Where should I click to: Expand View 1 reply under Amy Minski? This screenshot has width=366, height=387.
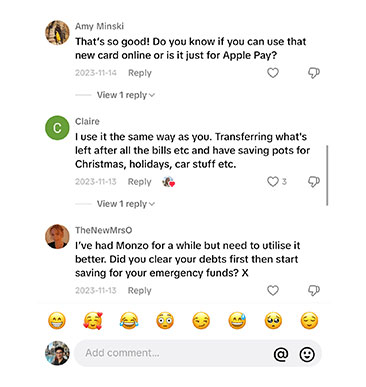[126, 95]
